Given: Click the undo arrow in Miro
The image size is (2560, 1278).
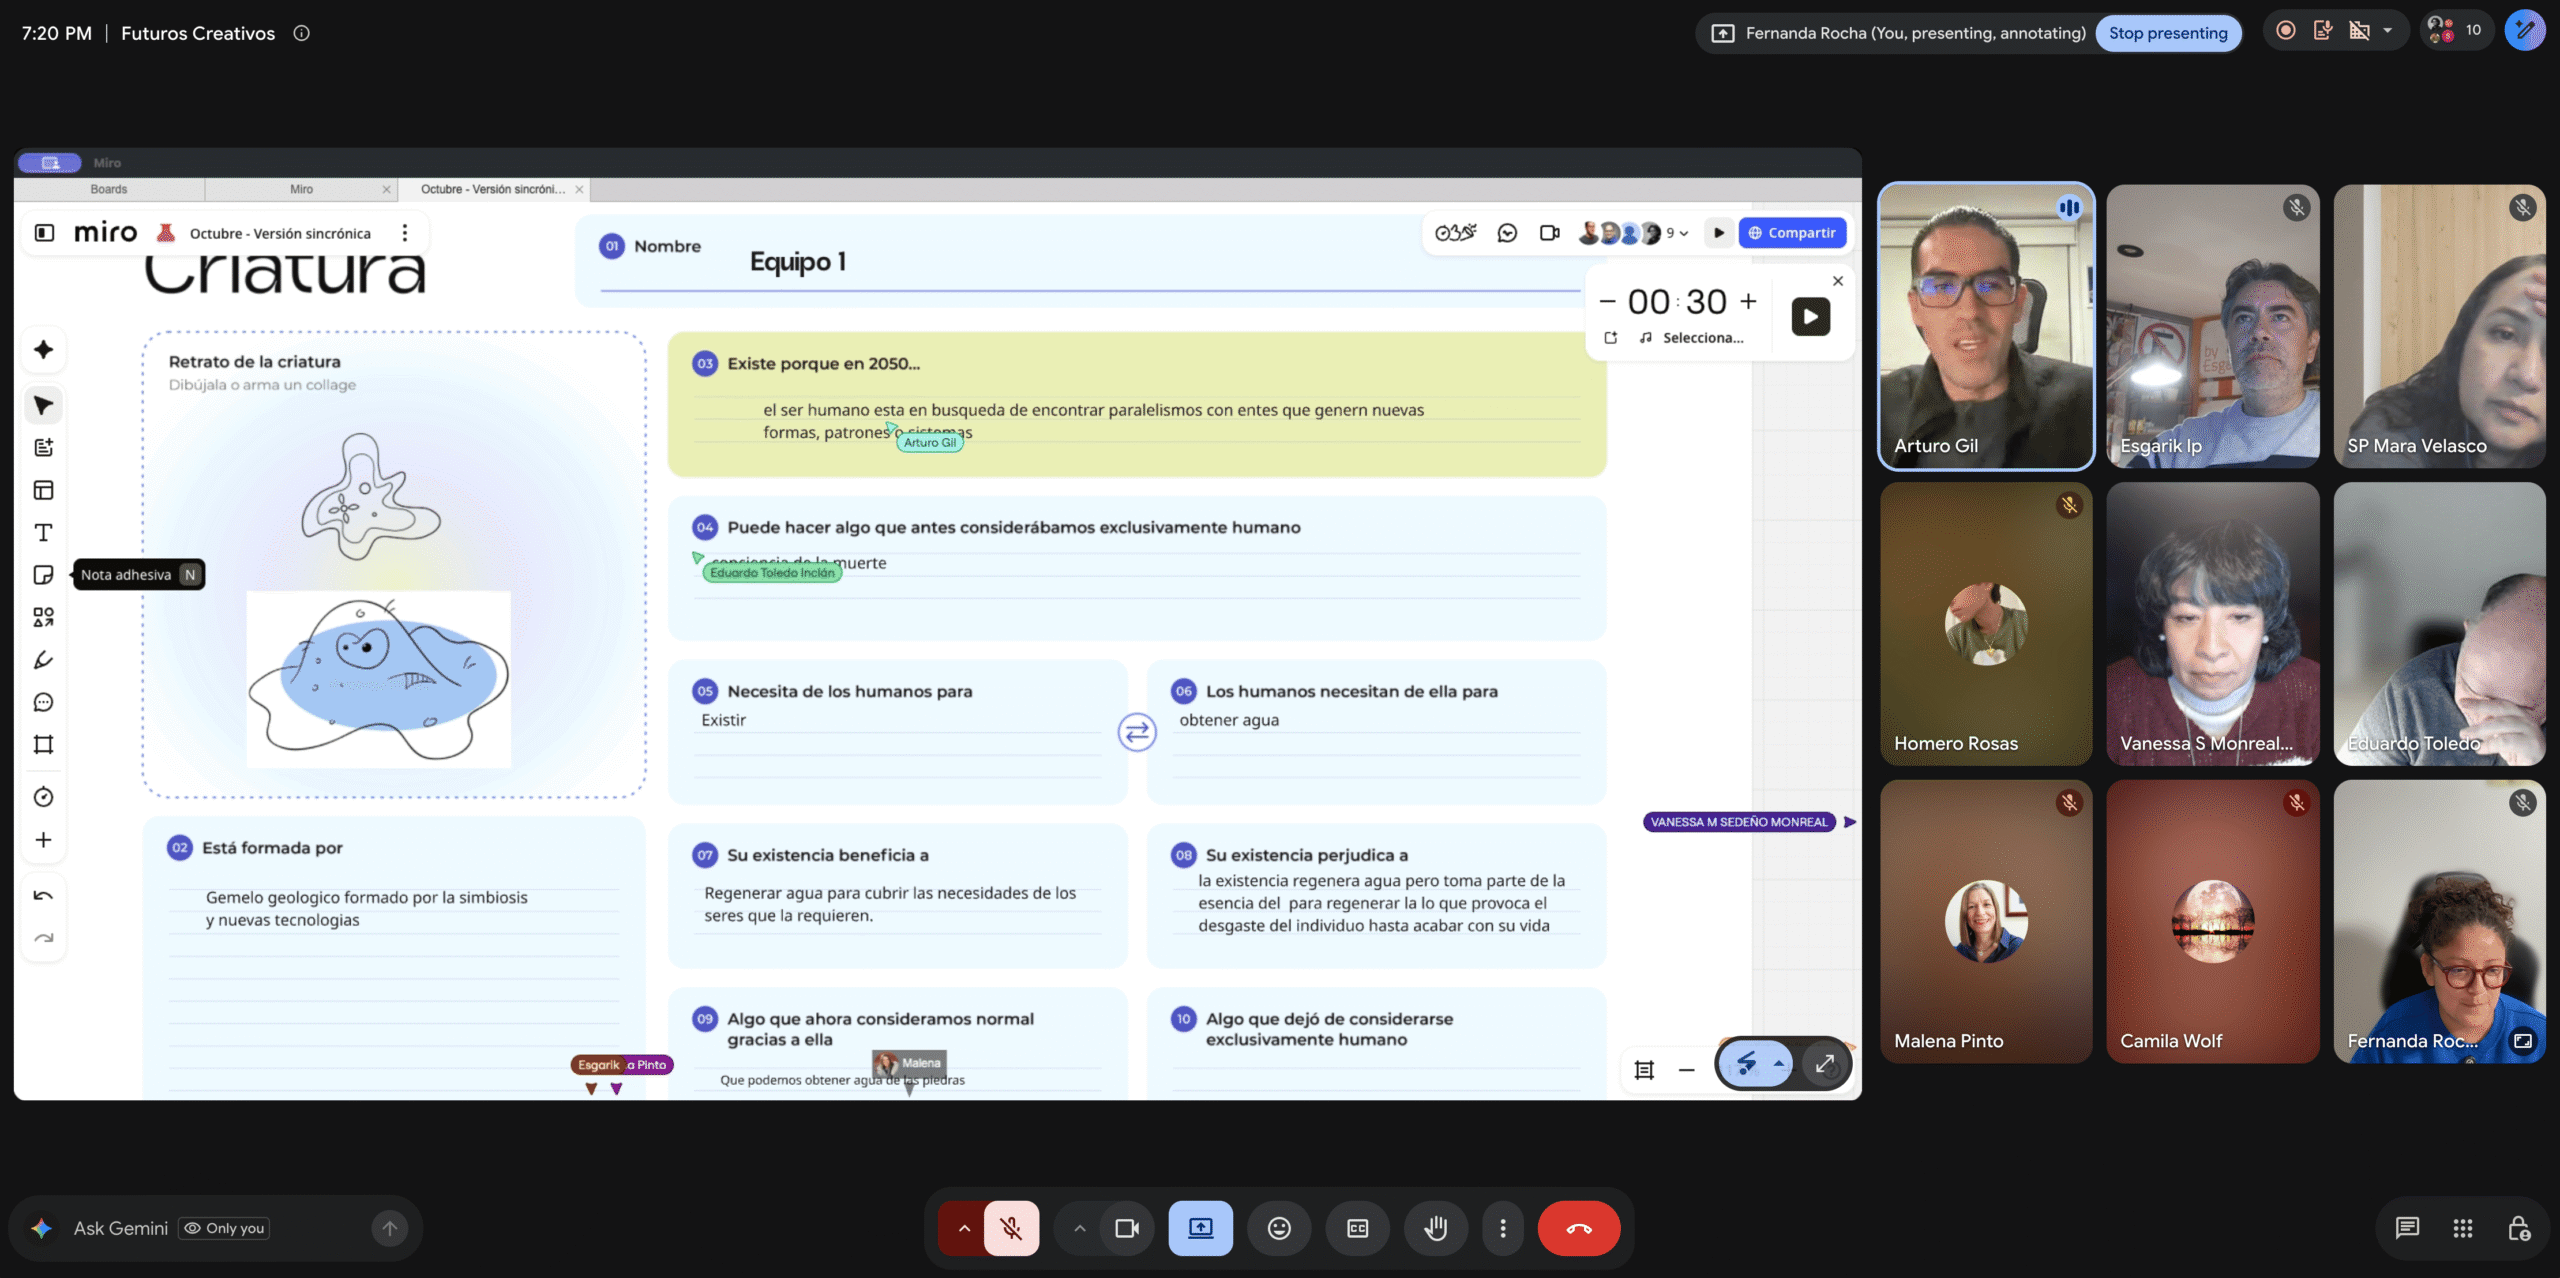Looking at the screenshot, I should click(43, 896).
